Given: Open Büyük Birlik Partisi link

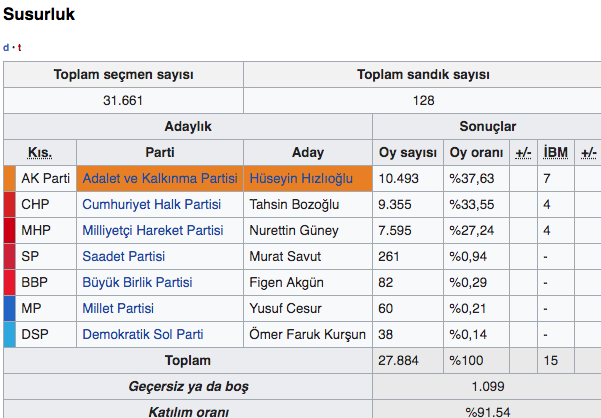Looking at the screenshot, I should (x=137, y=282).
